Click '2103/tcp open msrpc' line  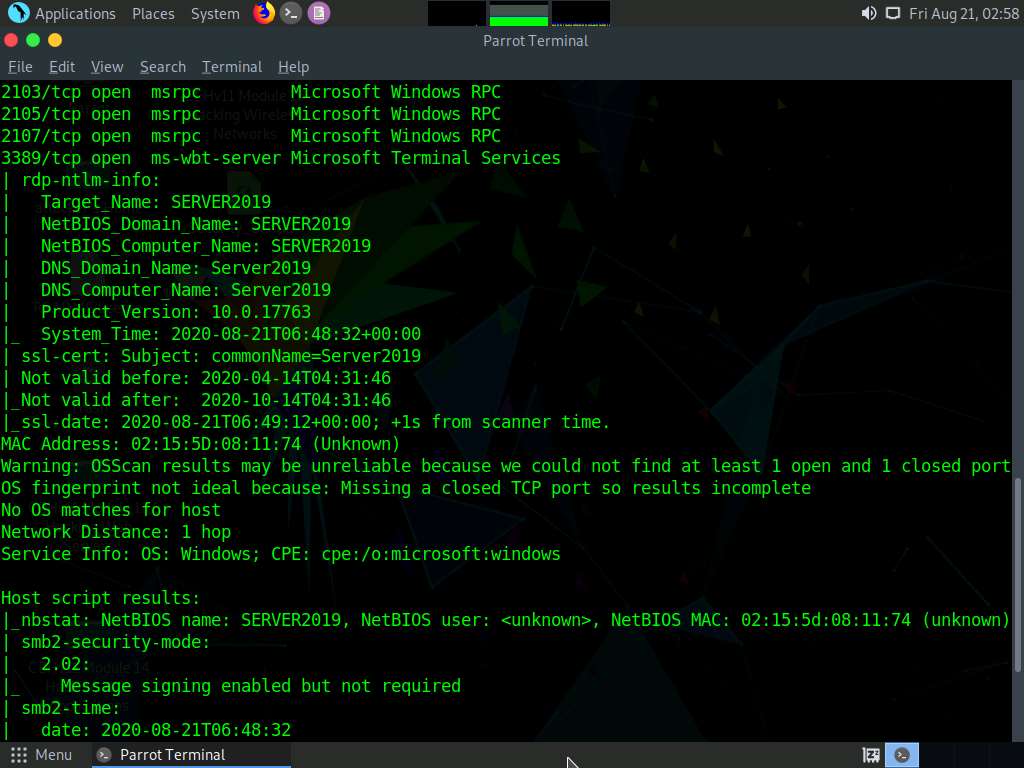tap(251, 92)
